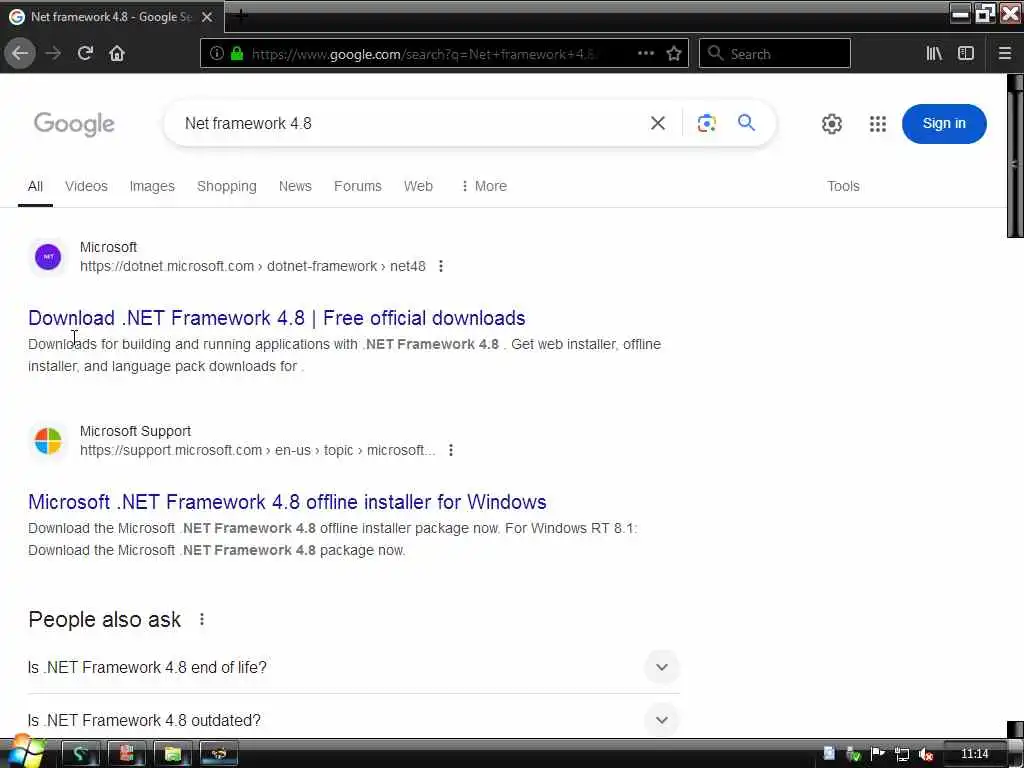Open the folder app in the taskbar
1024x768 pixels.
[172, 754]
